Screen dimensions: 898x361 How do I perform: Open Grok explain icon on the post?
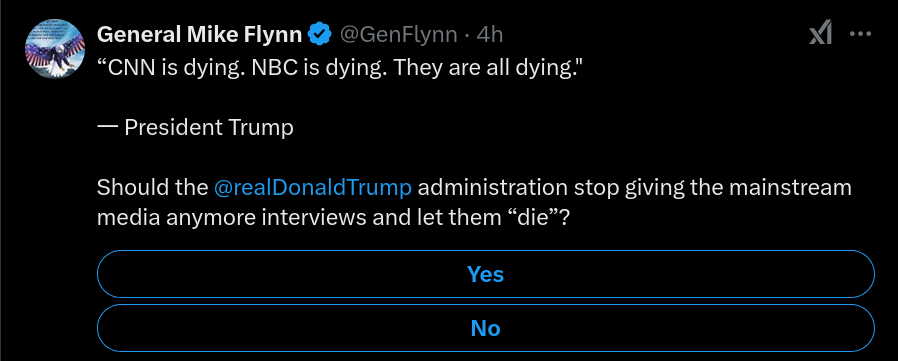pos(820,35)
